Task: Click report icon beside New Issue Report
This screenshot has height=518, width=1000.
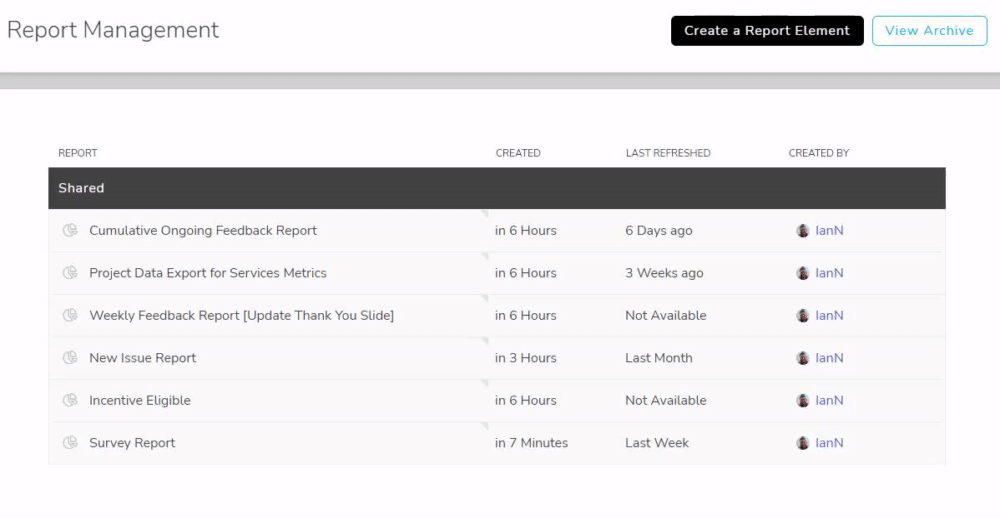Action: (70, 358)
